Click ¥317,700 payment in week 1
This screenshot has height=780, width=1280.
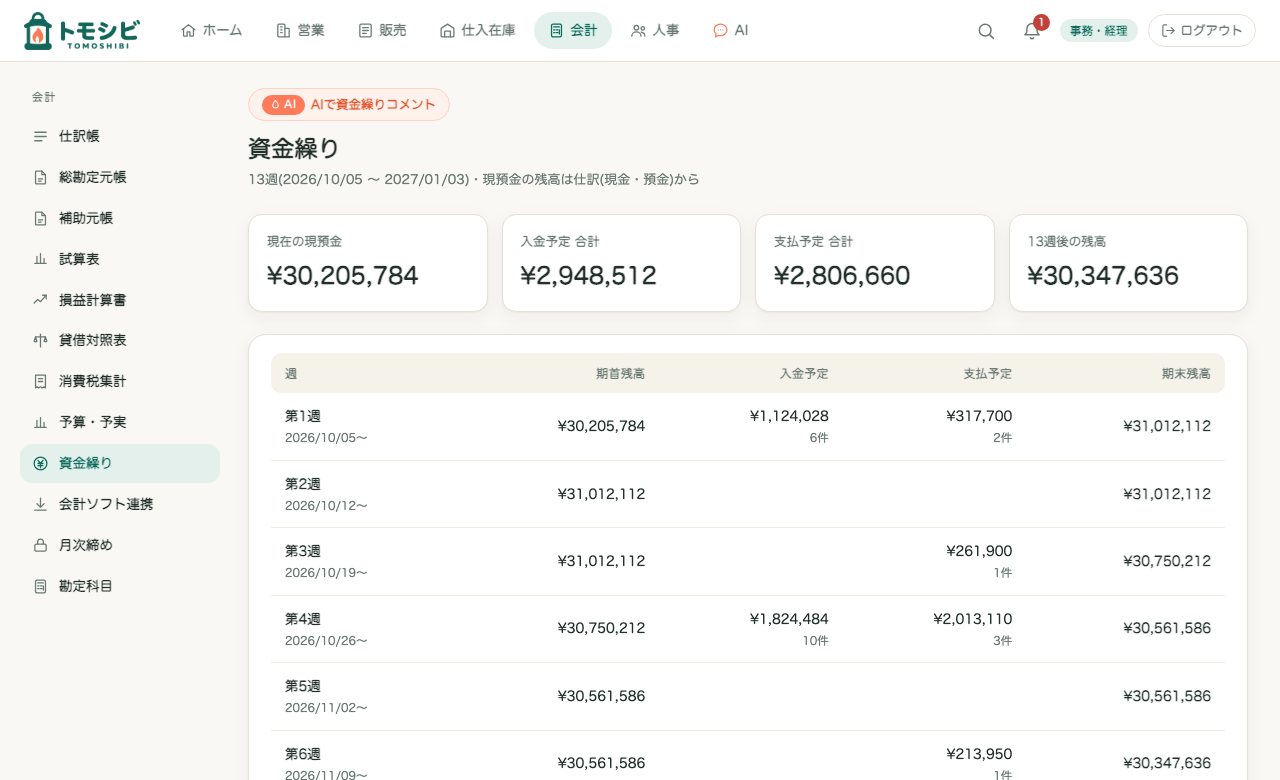pyautogui.click(x=979, y=416)
